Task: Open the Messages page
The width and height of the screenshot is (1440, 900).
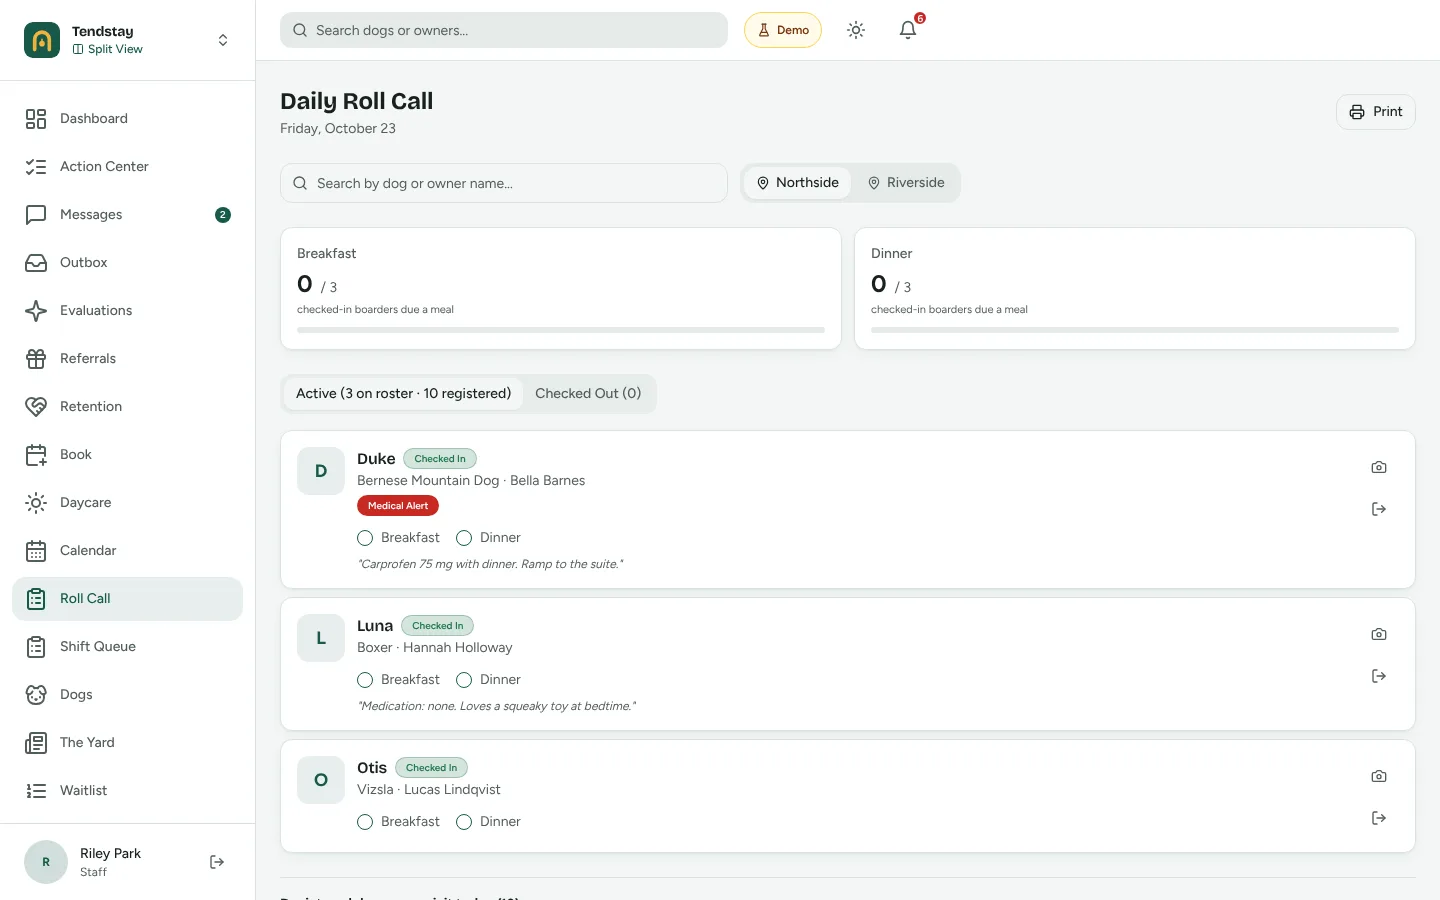Action: (127, 215)
